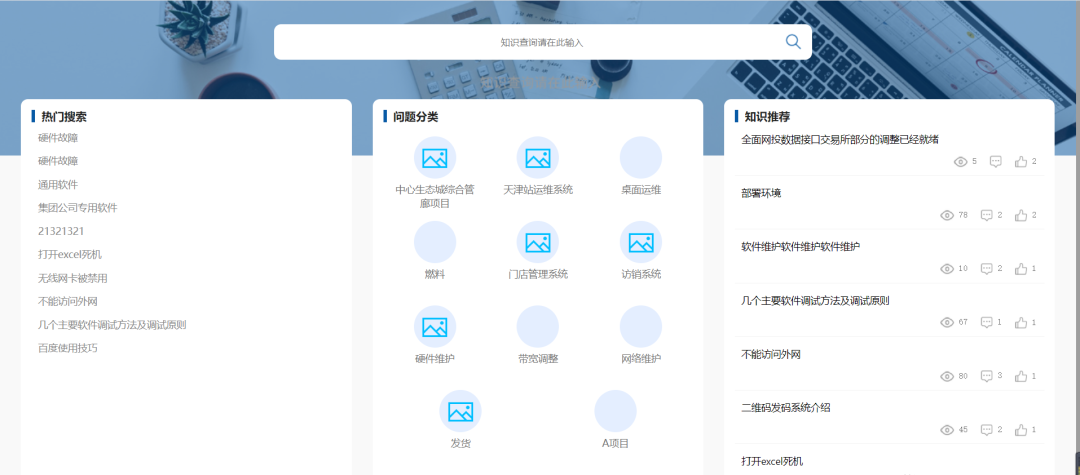1080x475 pixels.
Task: Click the like icon for 部署环境
Action: click(x=1021, y=215)
